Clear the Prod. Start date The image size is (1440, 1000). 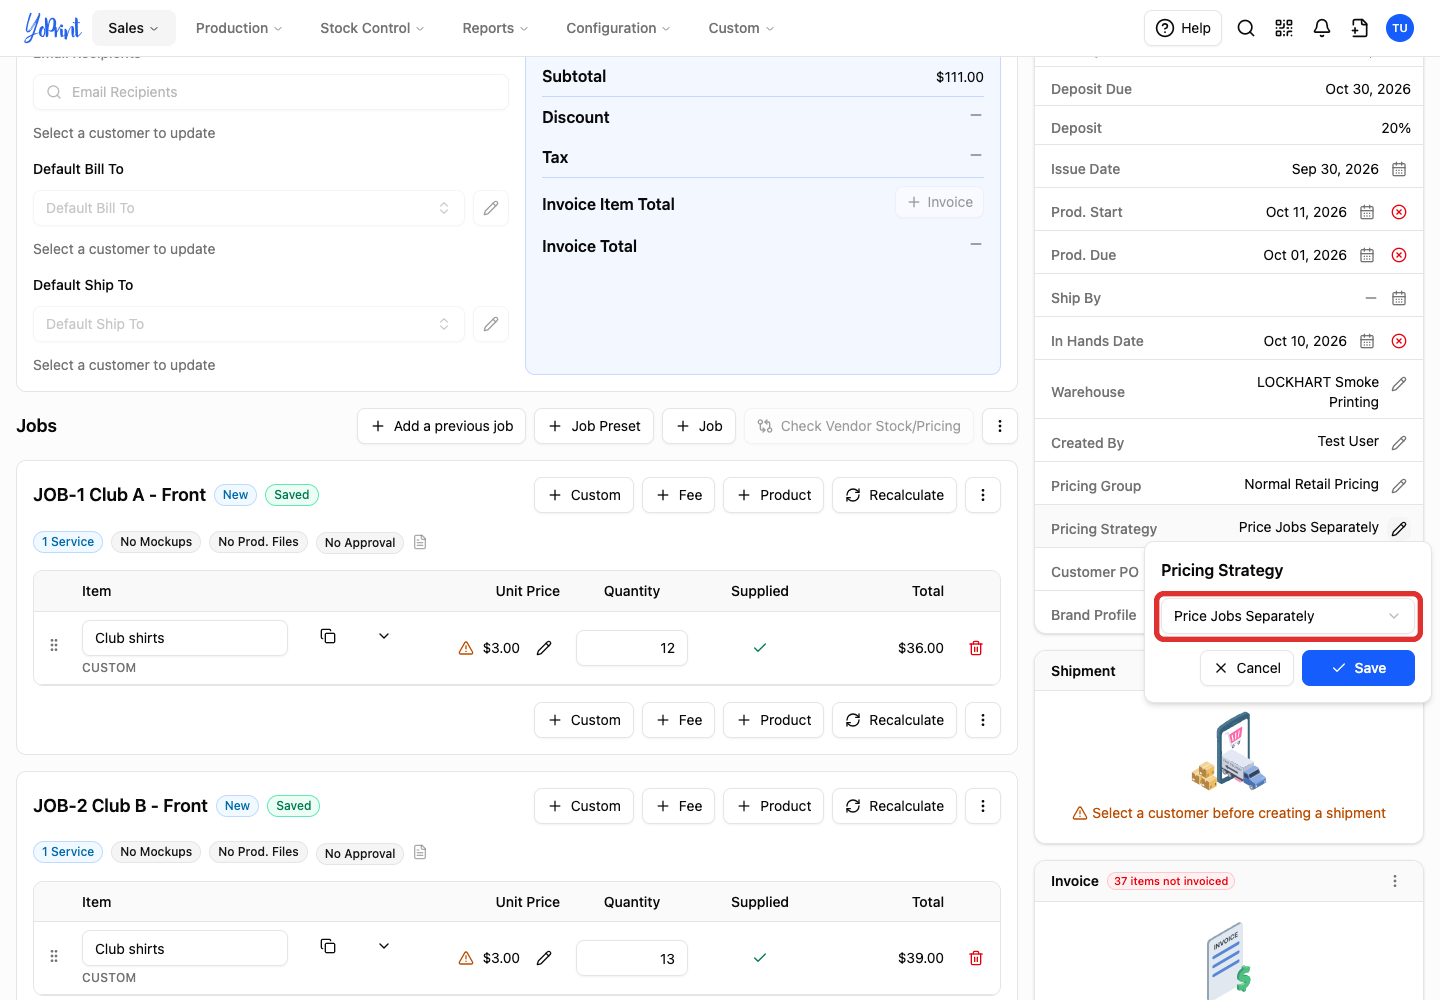(x=1399, y=212)
